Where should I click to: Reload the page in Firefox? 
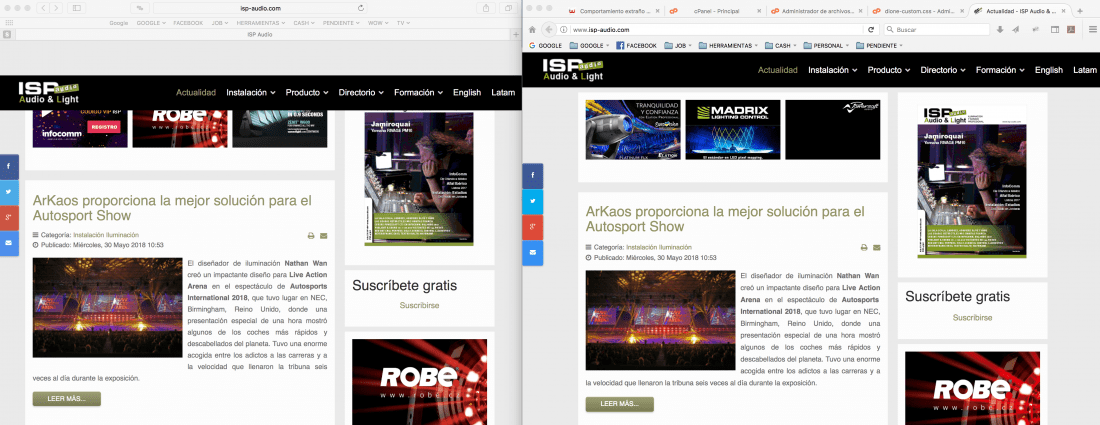tap(871, 29)
